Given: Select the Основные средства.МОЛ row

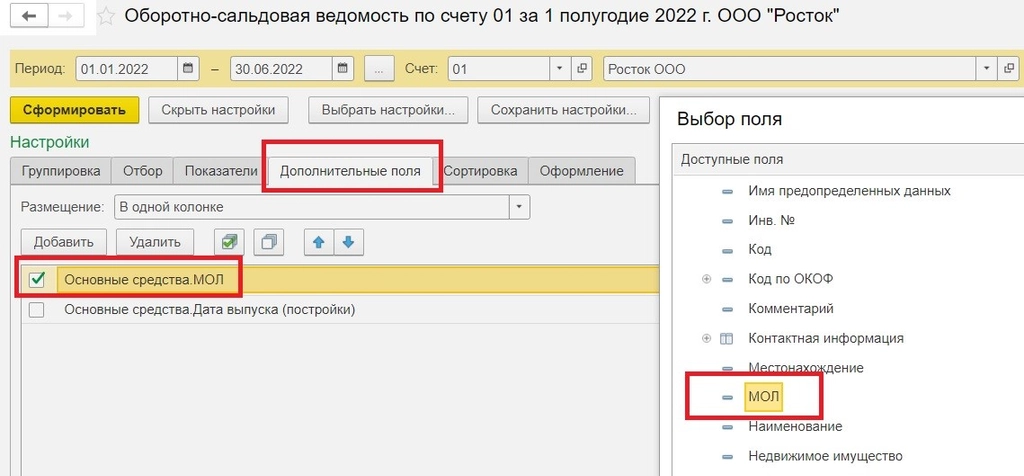Looking at the screenshot, I should click(x=340, y=280).
